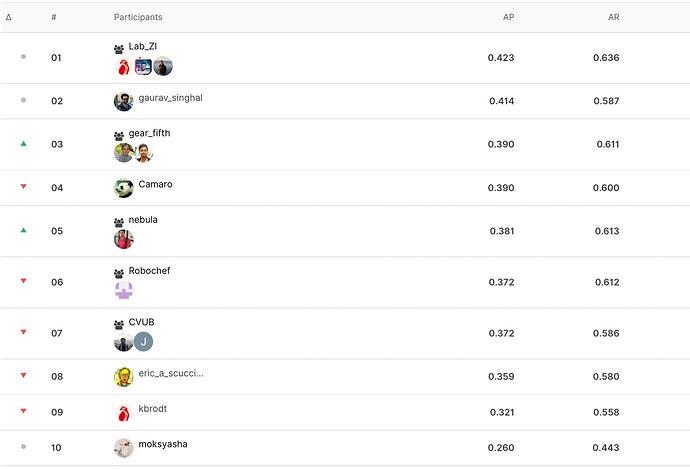
Task: Open the Lab_ZI team link
Action: (143, 46)
